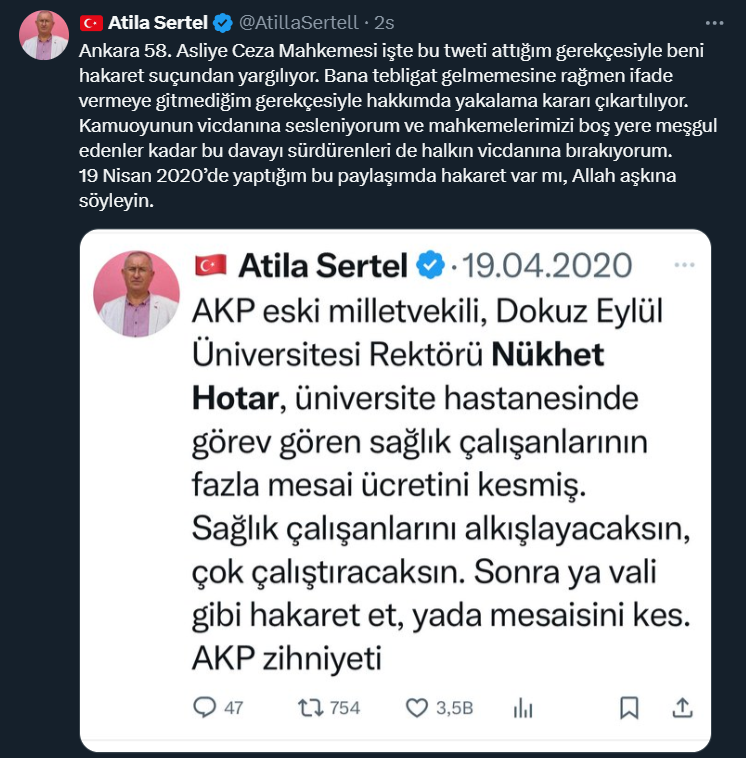Click the 2s timestamp of the tweet
Image resolution: width=746 pixels, height=758 pixels.
point(384,22)
